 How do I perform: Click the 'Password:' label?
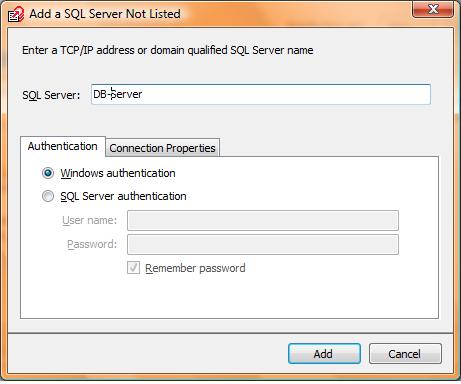pos(92,244)
